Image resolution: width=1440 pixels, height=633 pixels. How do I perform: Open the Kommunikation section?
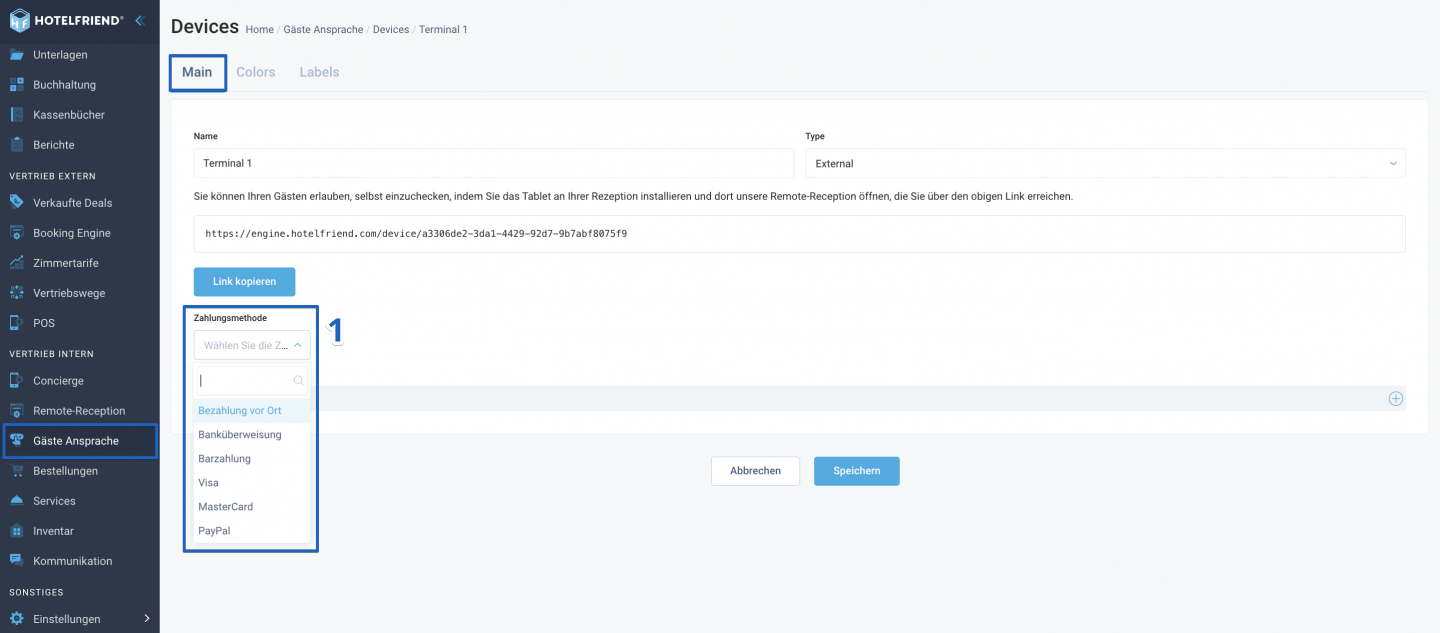click(x=72, y=560)
